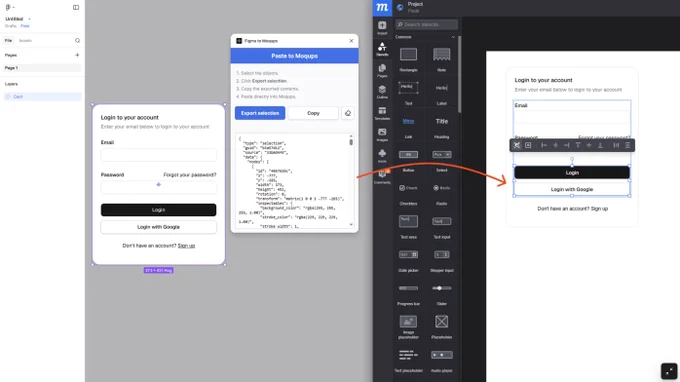680x382 pixels.
Task: Select the Radio stencil
Action: pos(441,188)
